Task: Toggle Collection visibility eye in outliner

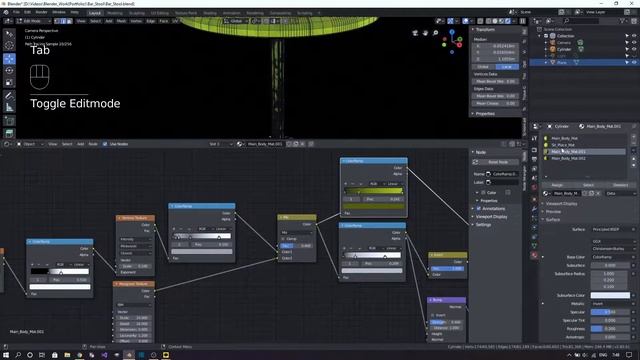Action: [x=634, y=36]
